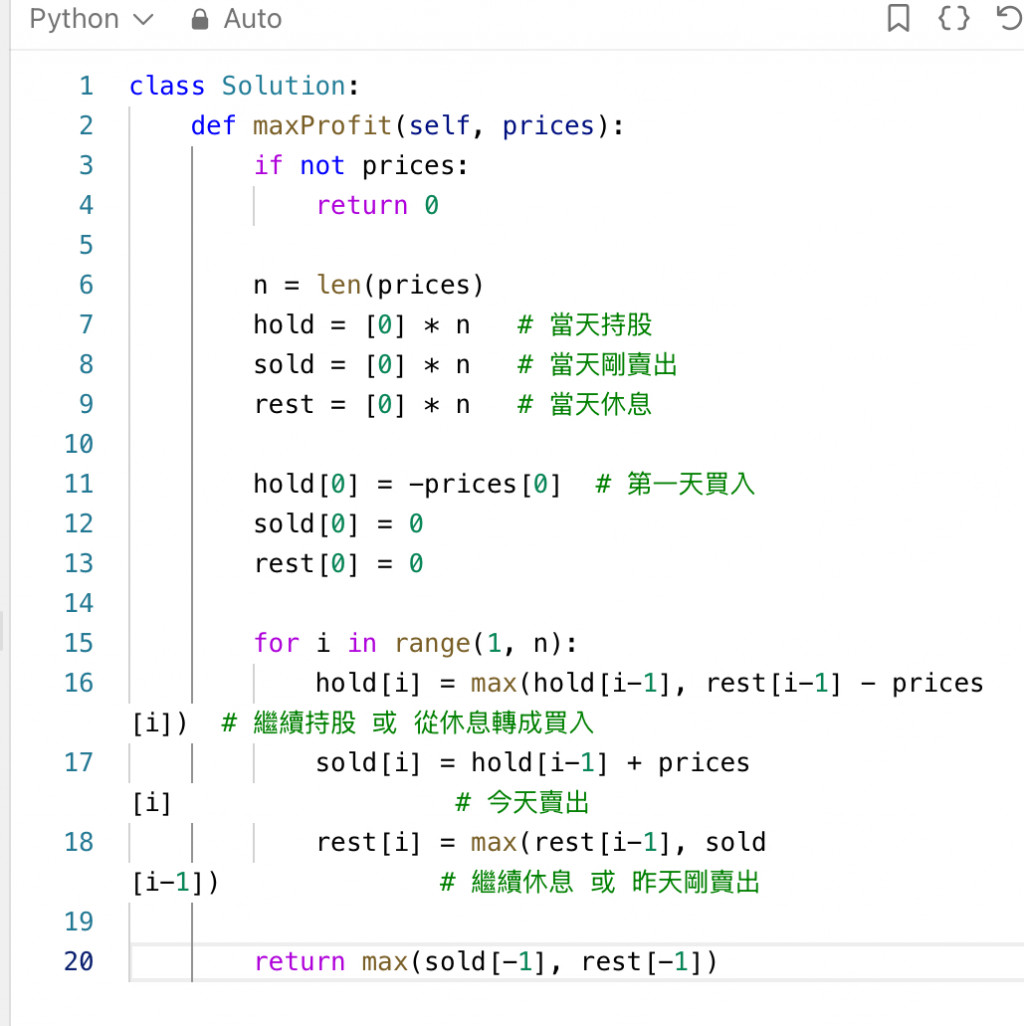
Task: Click line number 14 in the gutter
Action: pos(79,603)
